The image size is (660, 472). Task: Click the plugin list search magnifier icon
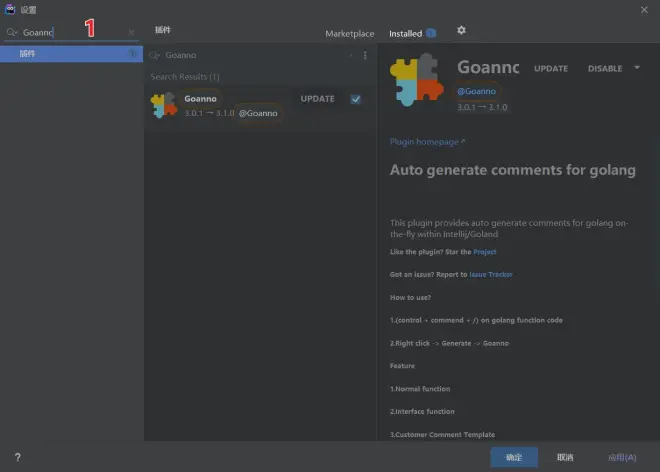tap(154, 55)
